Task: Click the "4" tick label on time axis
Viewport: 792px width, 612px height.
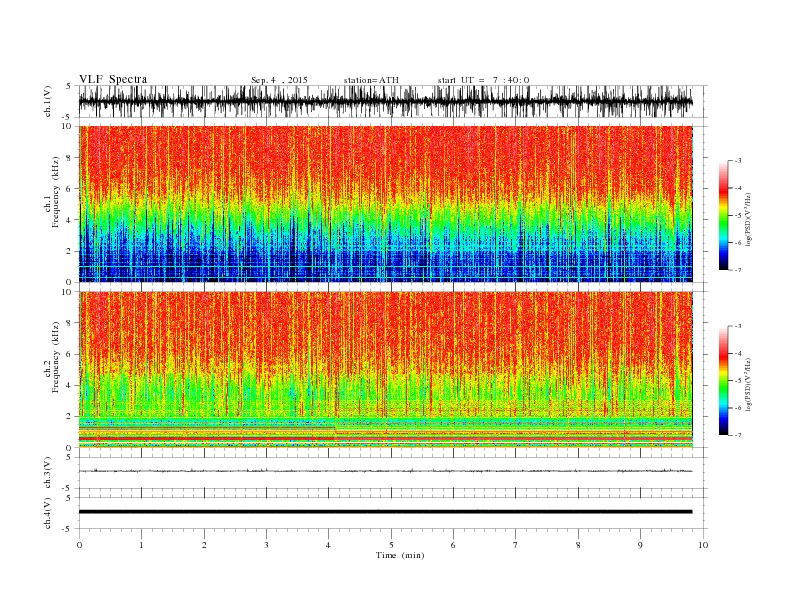Action: (328, 545)
